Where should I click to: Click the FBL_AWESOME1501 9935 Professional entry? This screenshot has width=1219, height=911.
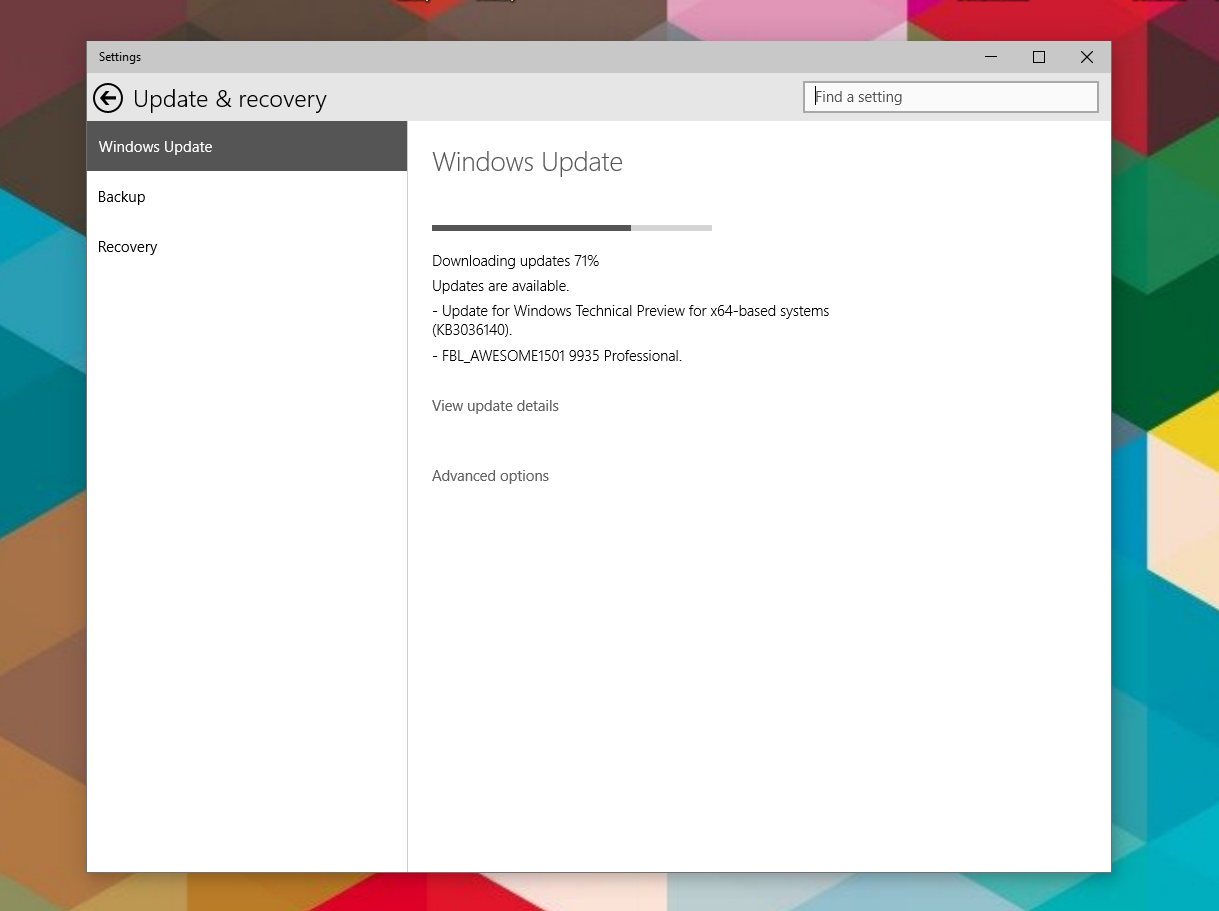pos(557,356)
